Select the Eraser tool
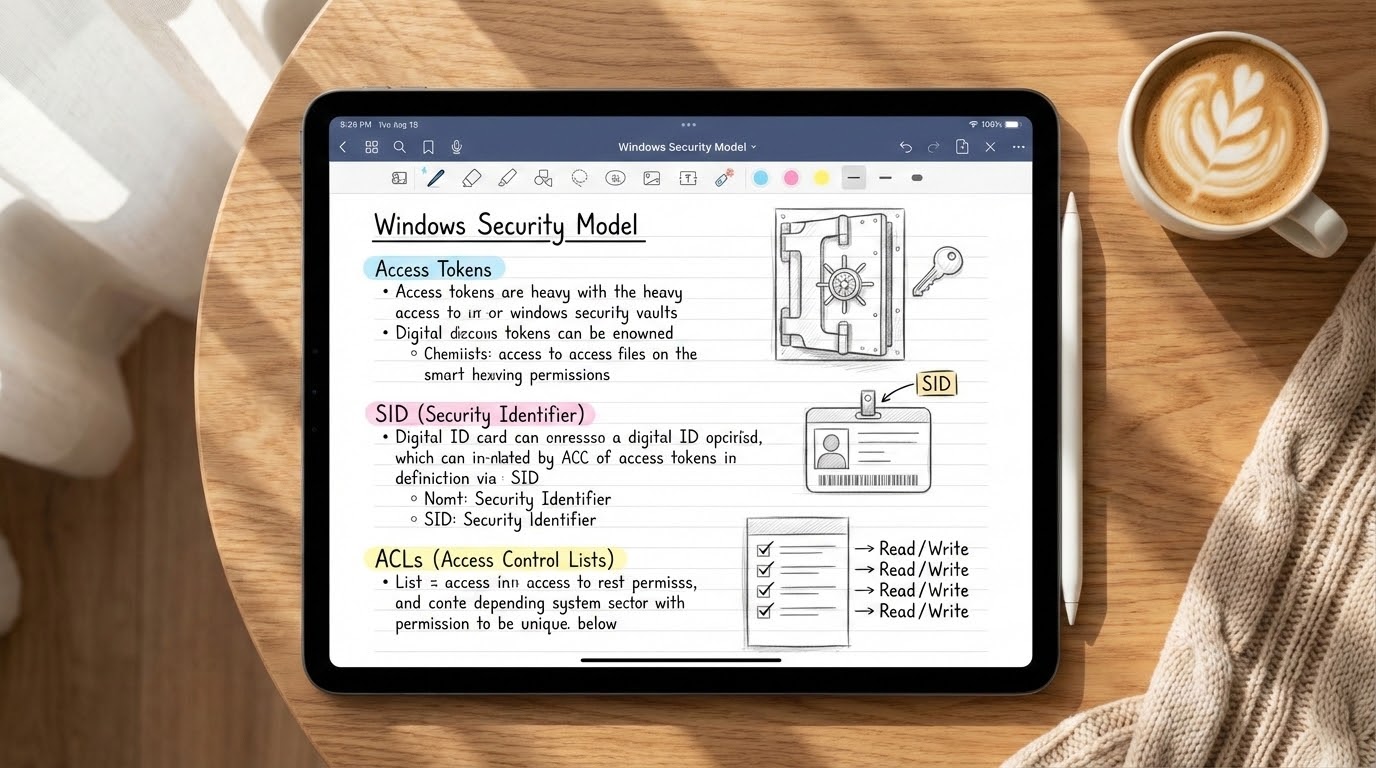 [471, 178]
